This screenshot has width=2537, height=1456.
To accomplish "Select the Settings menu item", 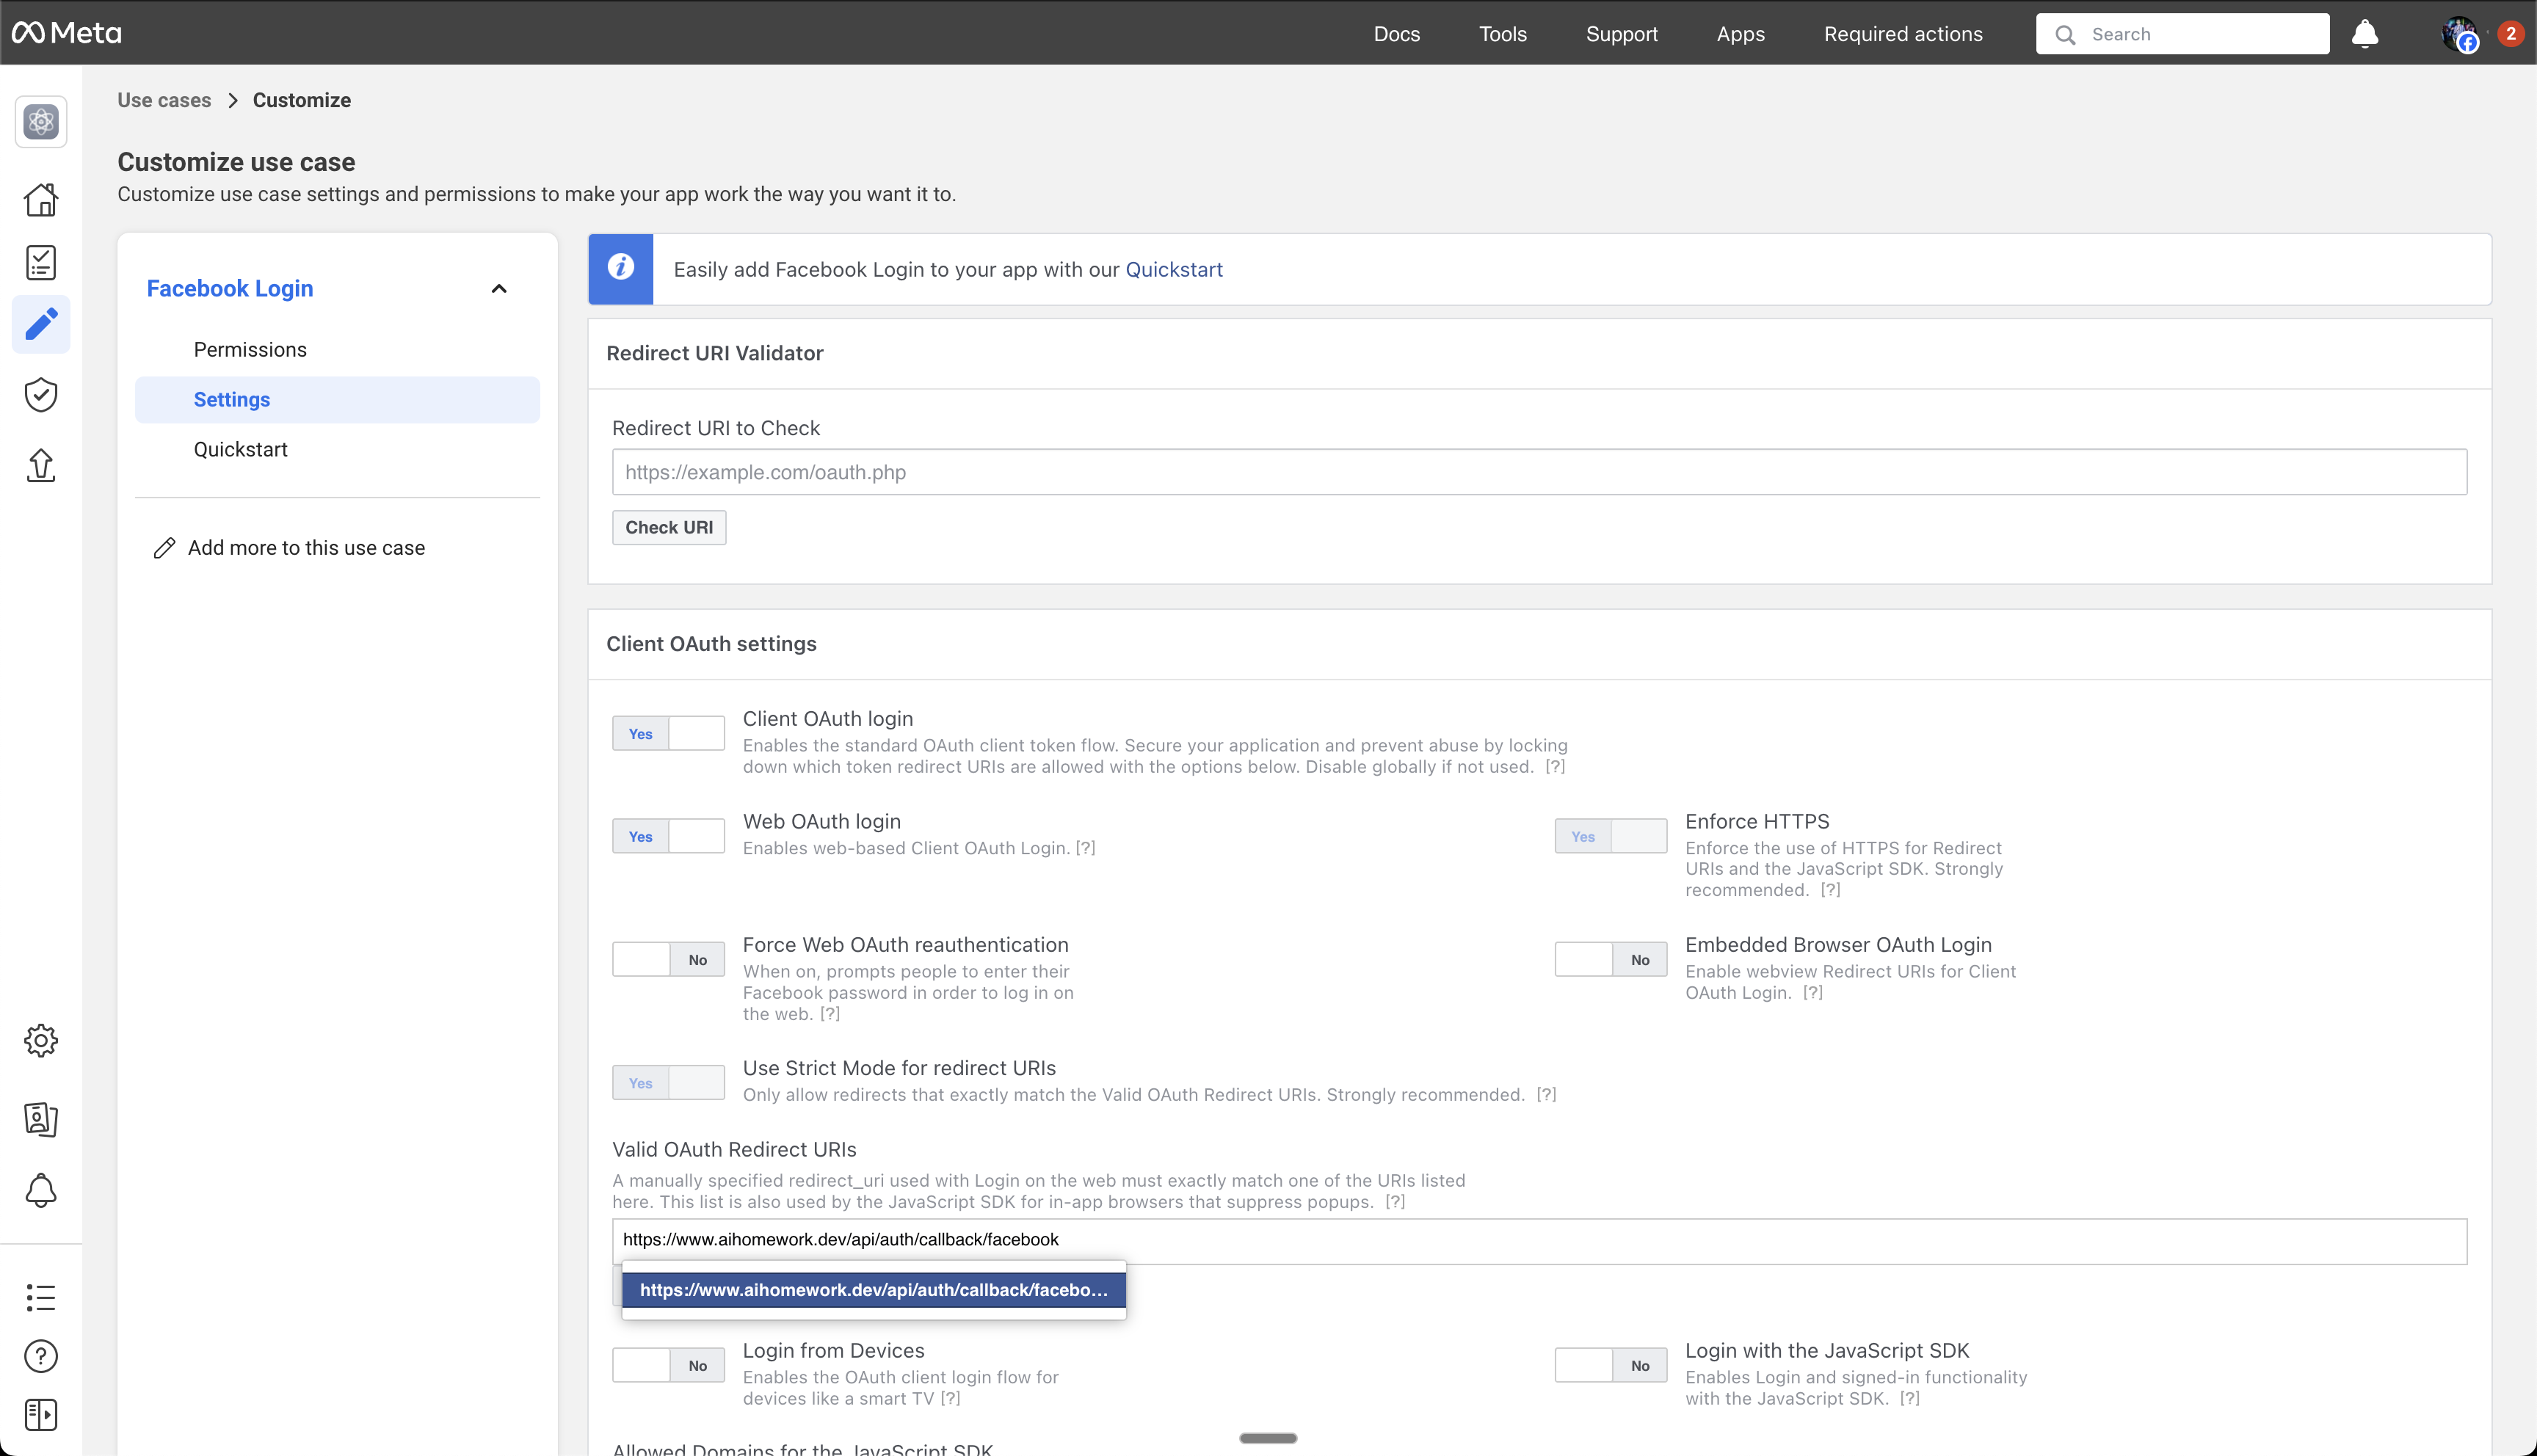I will pyautogui.click(x=337, y=400).
